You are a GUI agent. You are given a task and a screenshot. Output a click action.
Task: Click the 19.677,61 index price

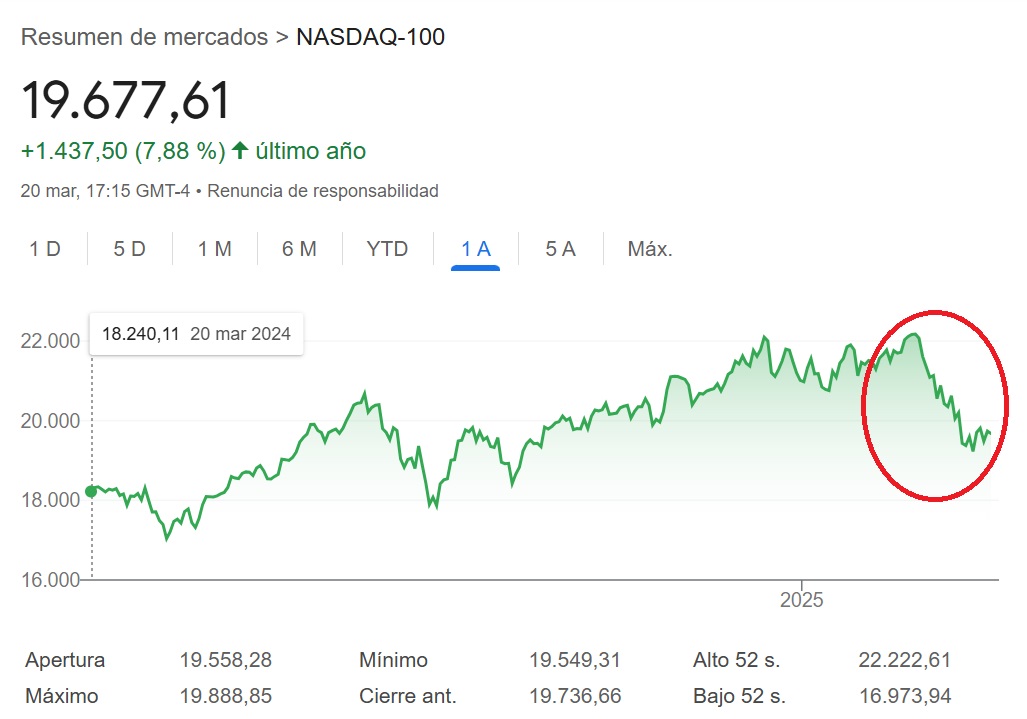tap(126, 100)
